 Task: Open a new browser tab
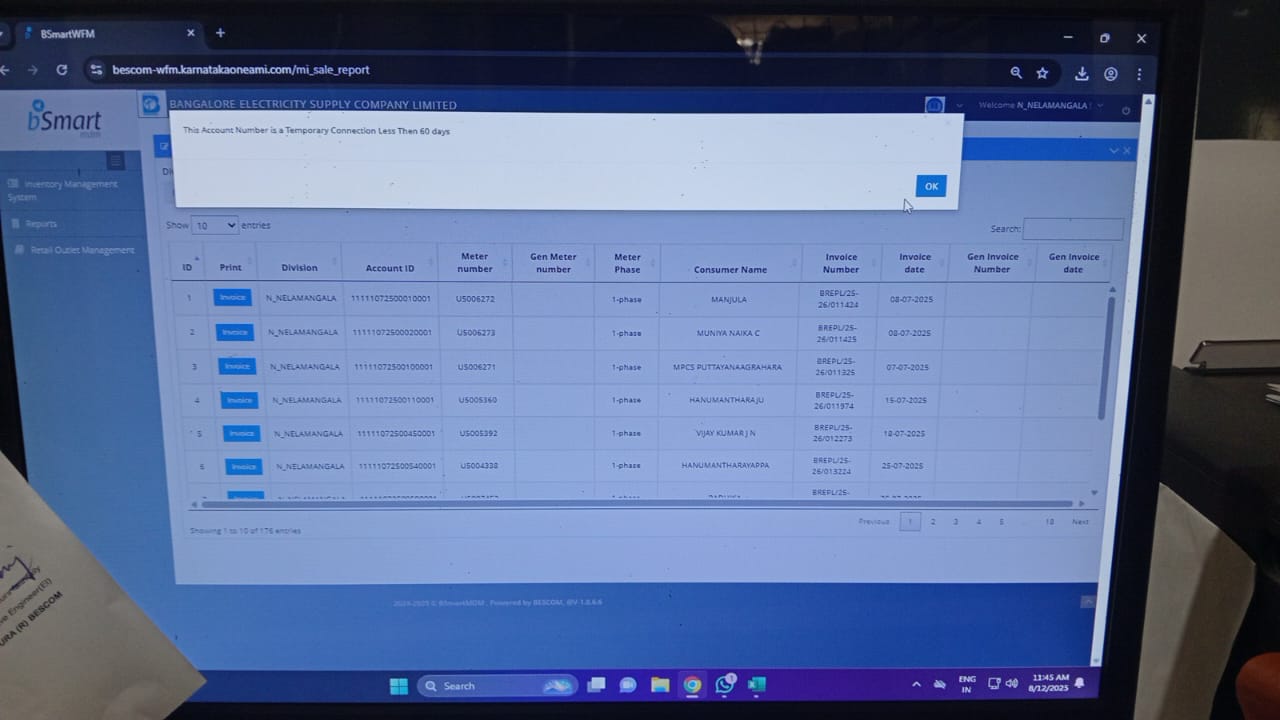point(220,33)
